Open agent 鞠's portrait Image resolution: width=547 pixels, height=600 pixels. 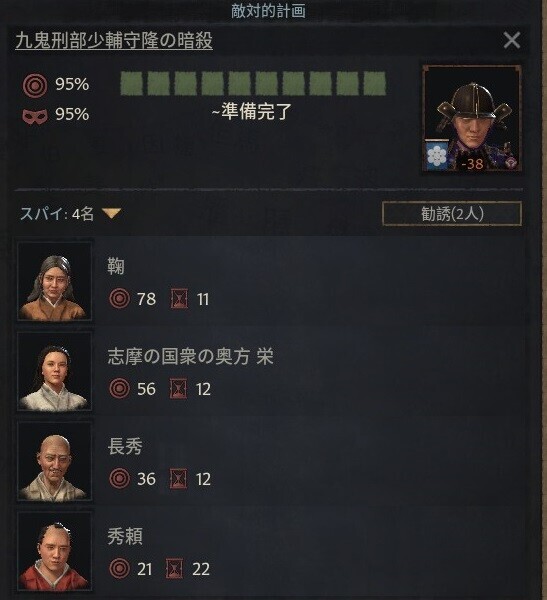[x=55, y=281]
